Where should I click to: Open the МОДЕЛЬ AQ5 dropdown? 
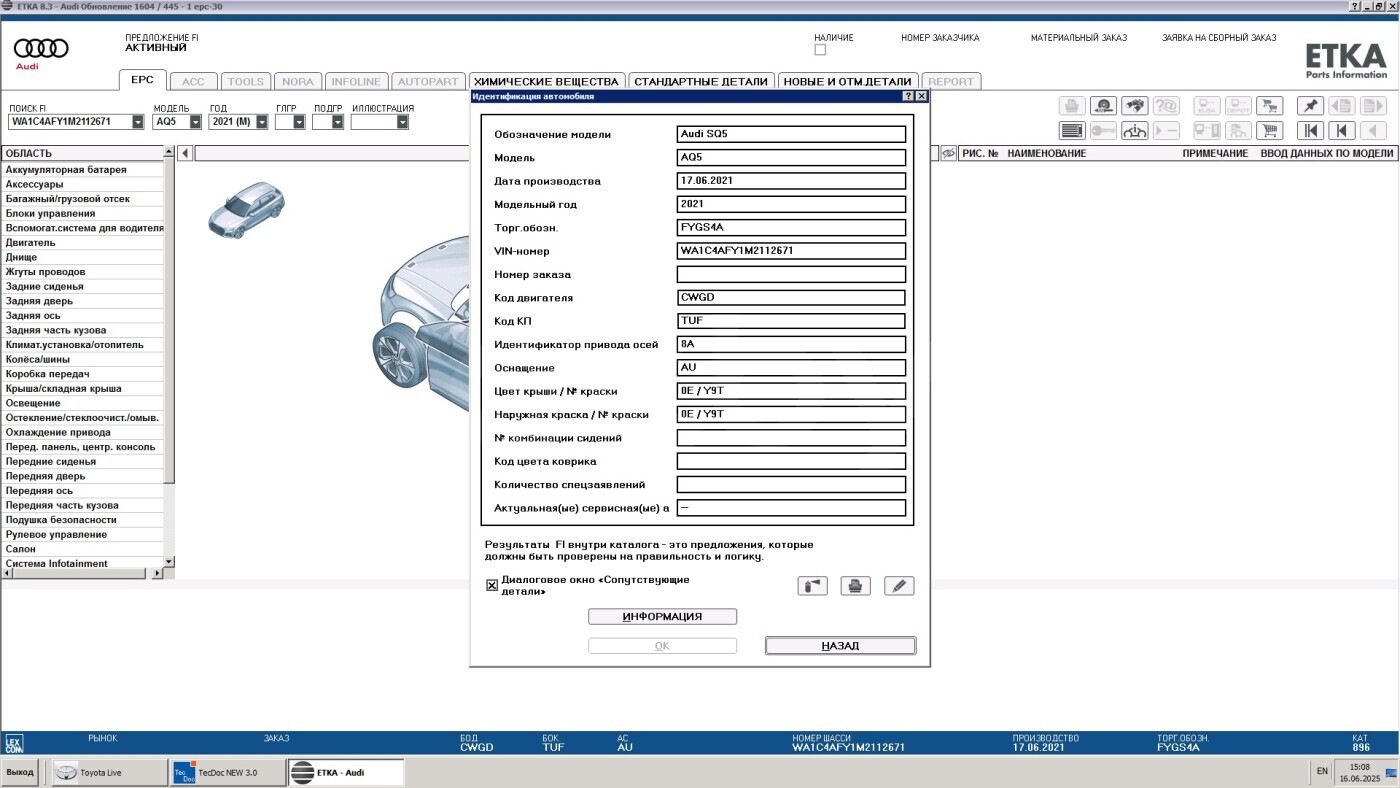[x=195, y=122]
